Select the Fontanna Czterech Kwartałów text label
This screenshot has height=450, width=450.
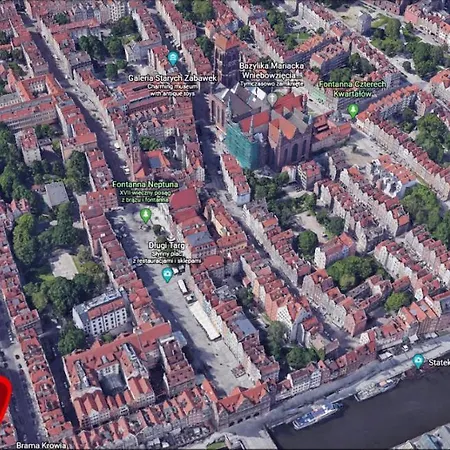353,89
